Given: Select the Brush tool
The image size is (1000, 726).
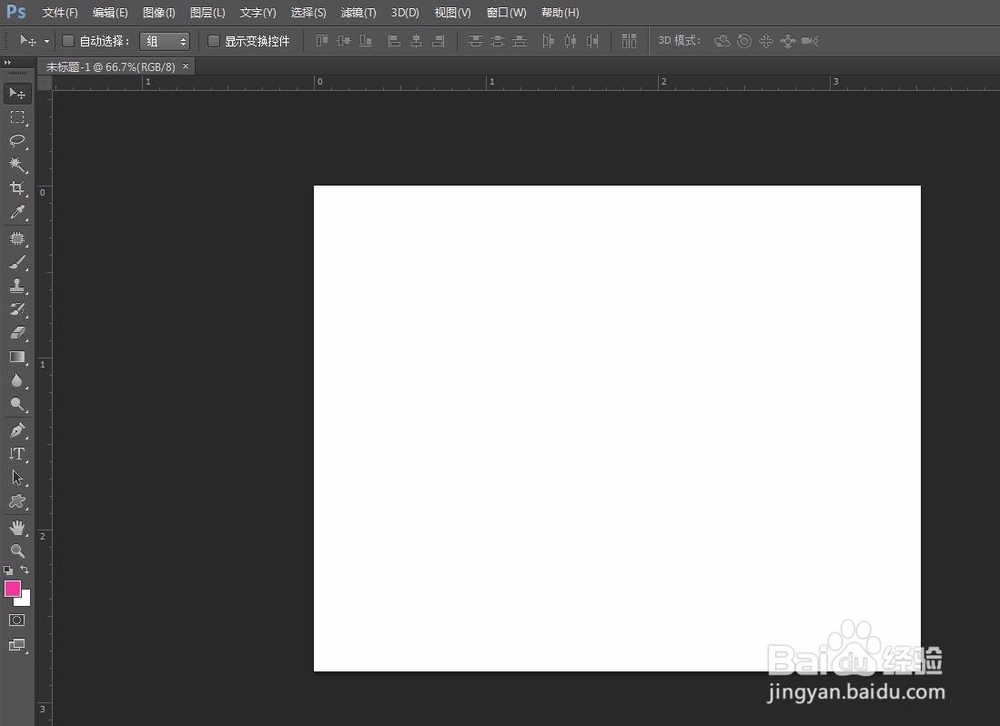Looking at the screenshot, I should point(17,262).
